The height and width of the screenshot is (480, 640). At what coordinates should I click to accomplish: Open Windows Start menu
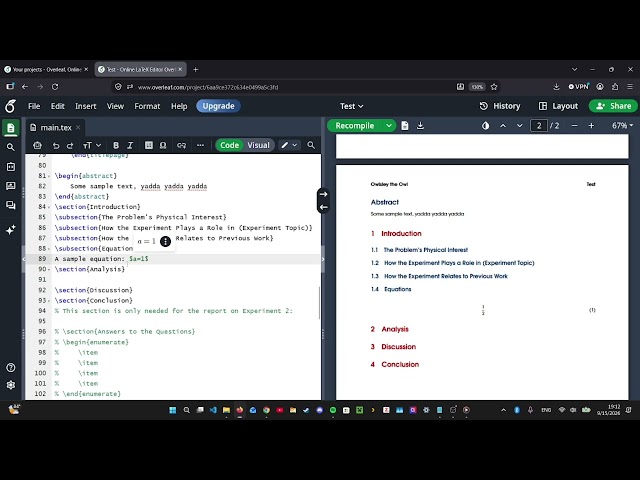pyautogui.click(x=173, y=410)
